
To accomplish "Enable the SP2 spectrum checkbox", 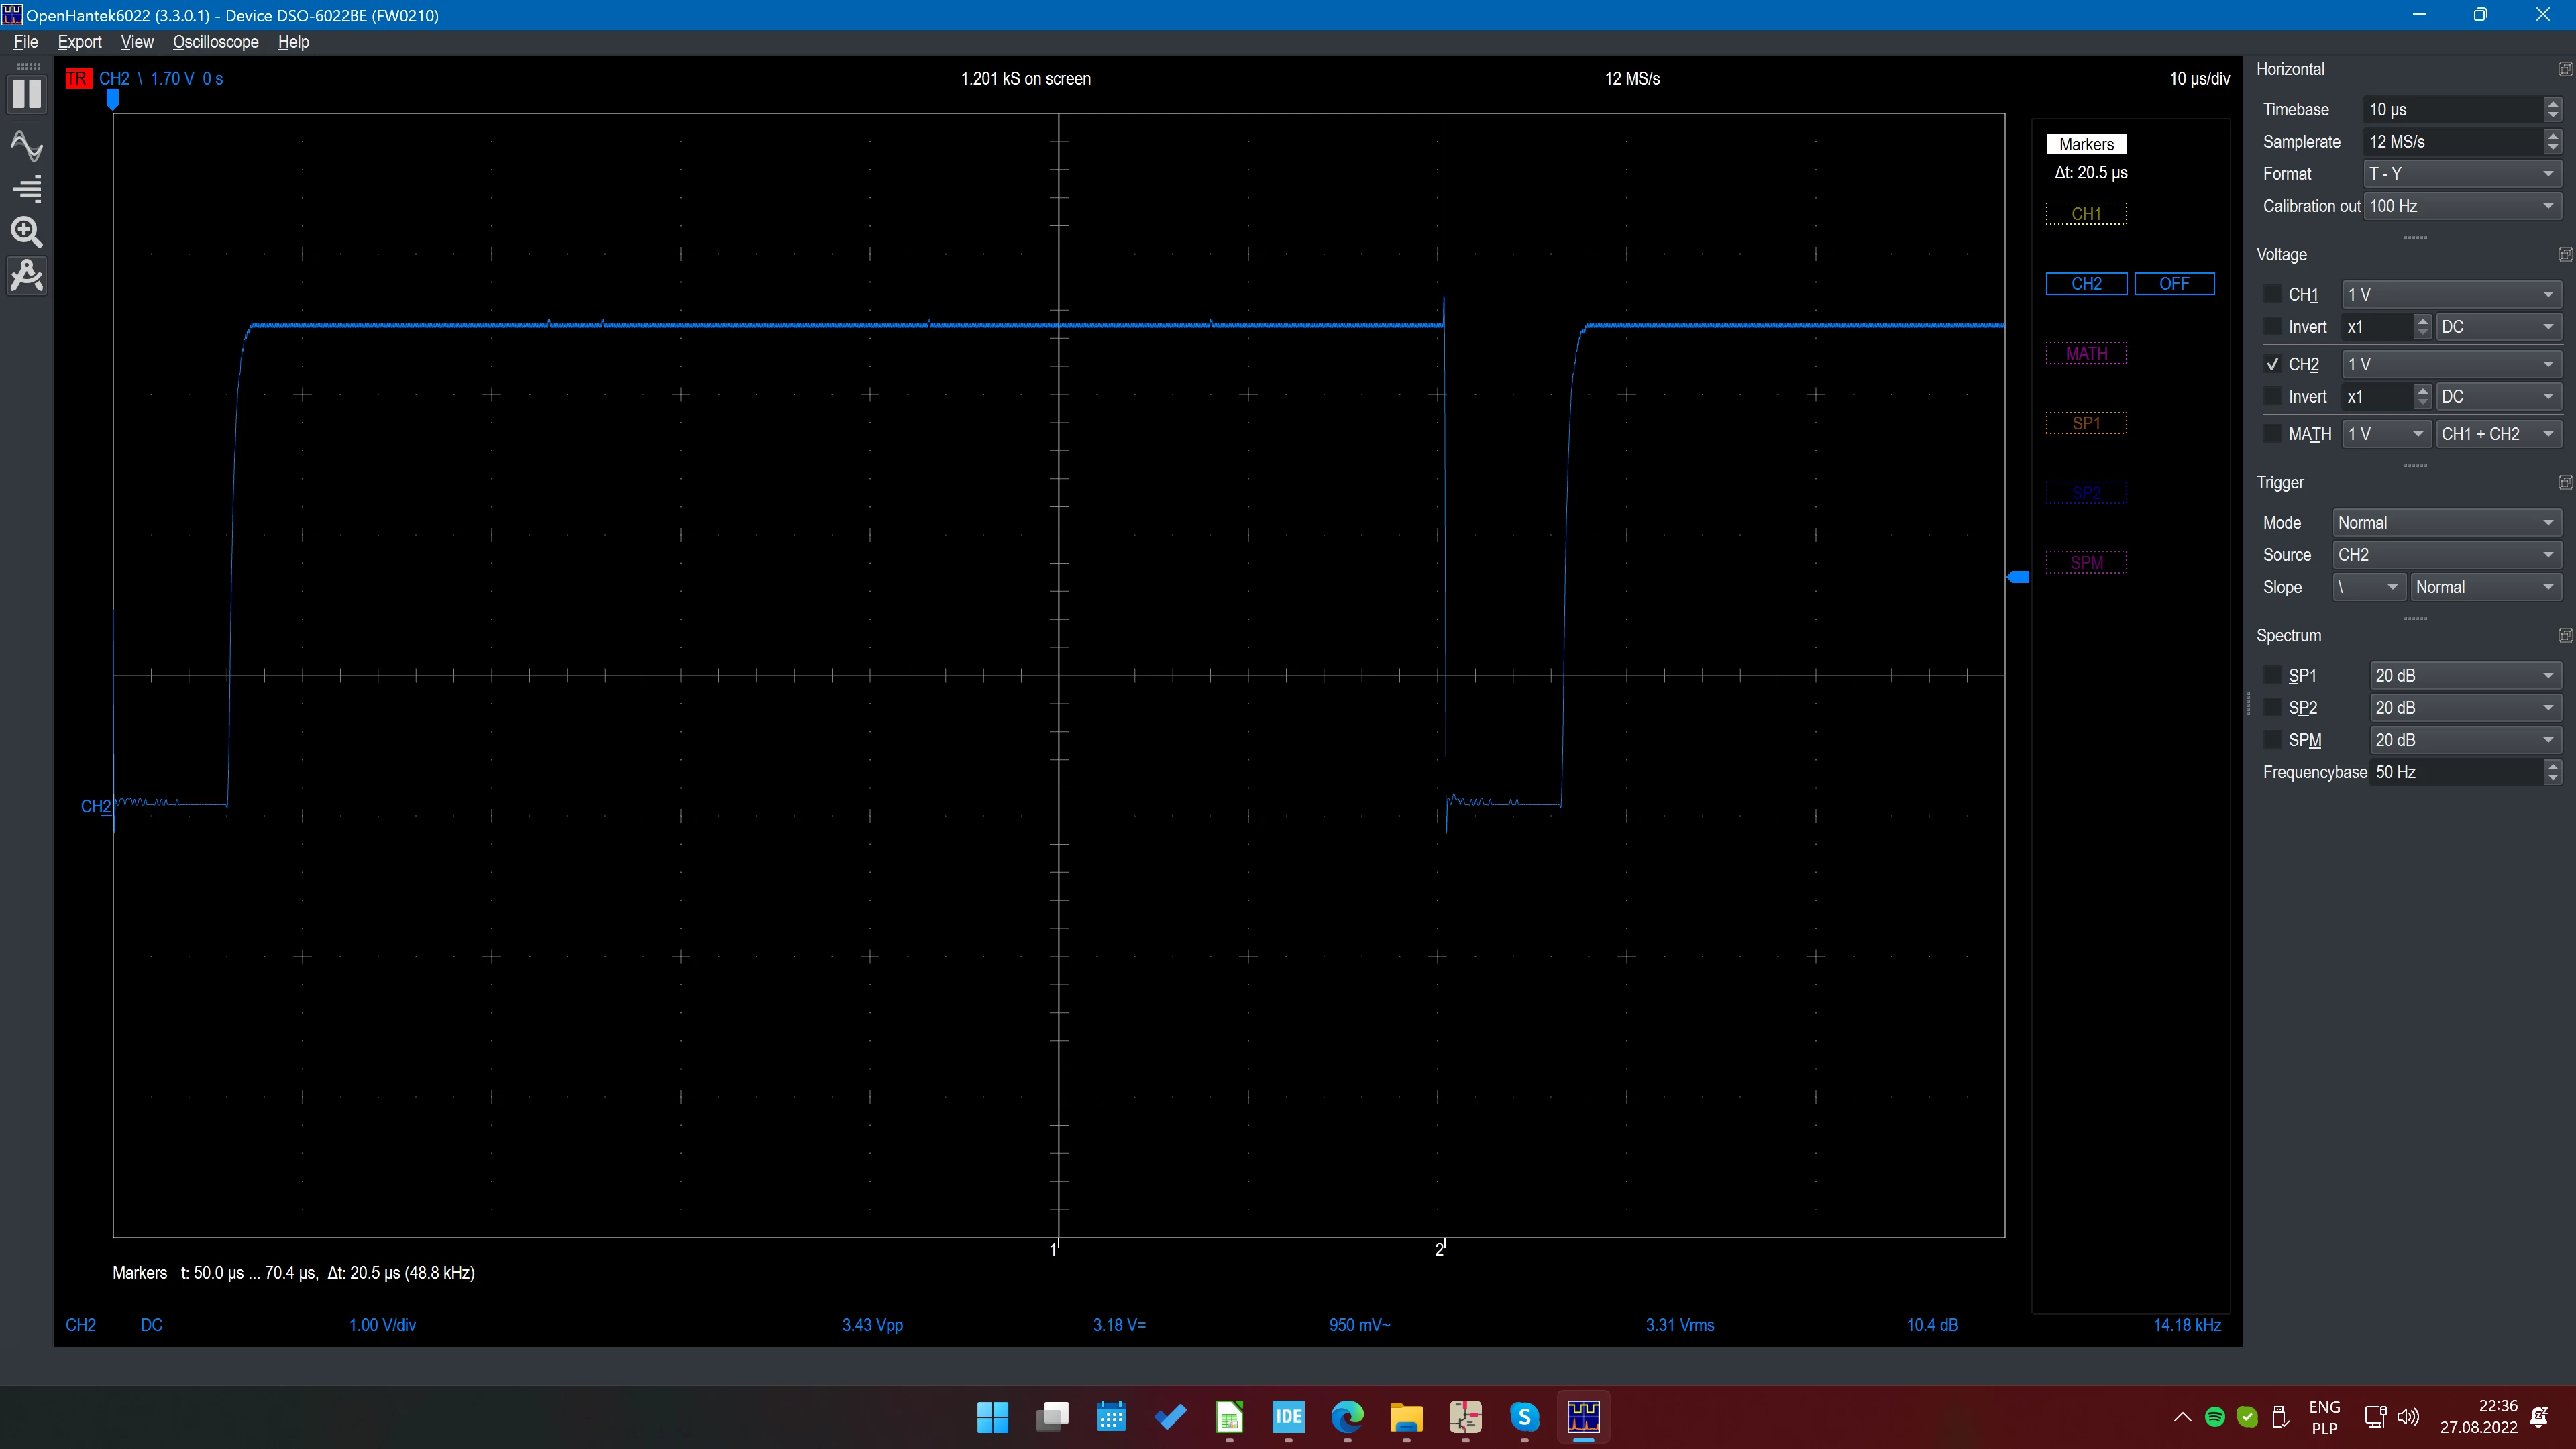I will (2272, 707).
